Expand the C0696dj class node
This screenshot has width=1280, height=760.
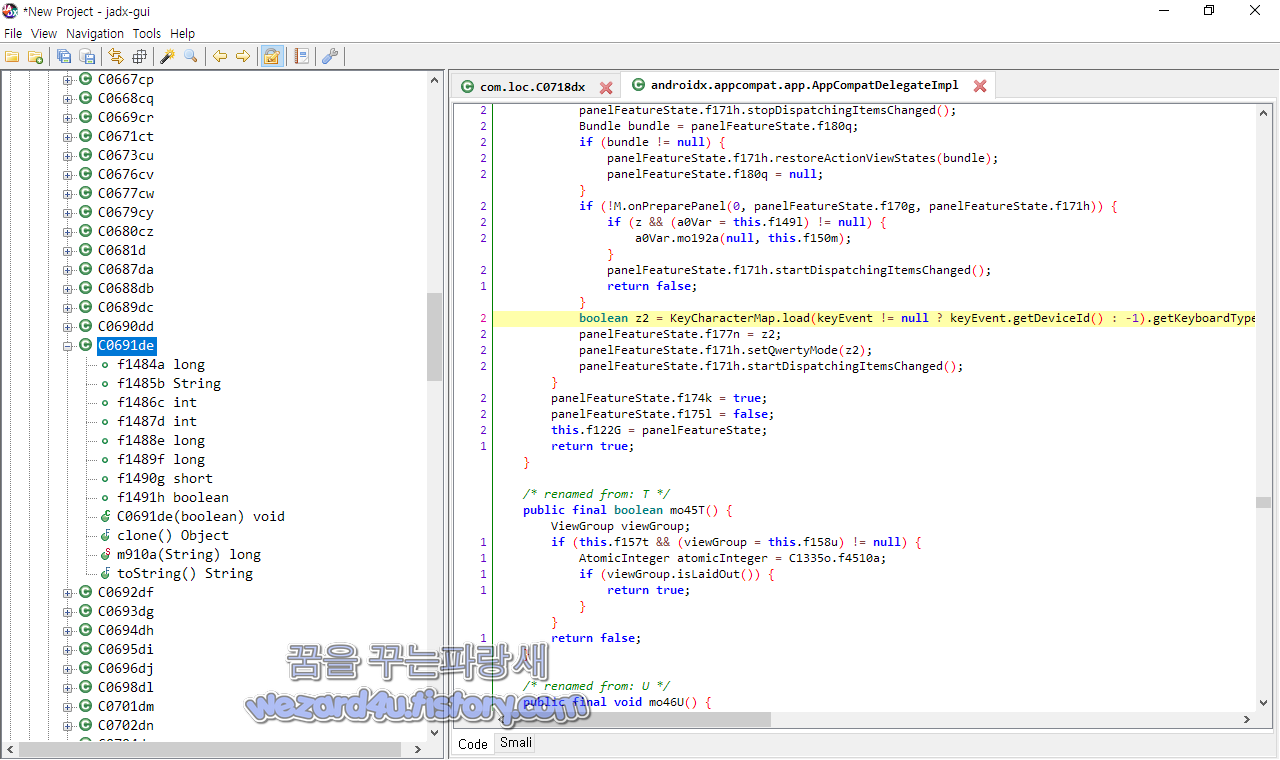click(x=68, y=669)
